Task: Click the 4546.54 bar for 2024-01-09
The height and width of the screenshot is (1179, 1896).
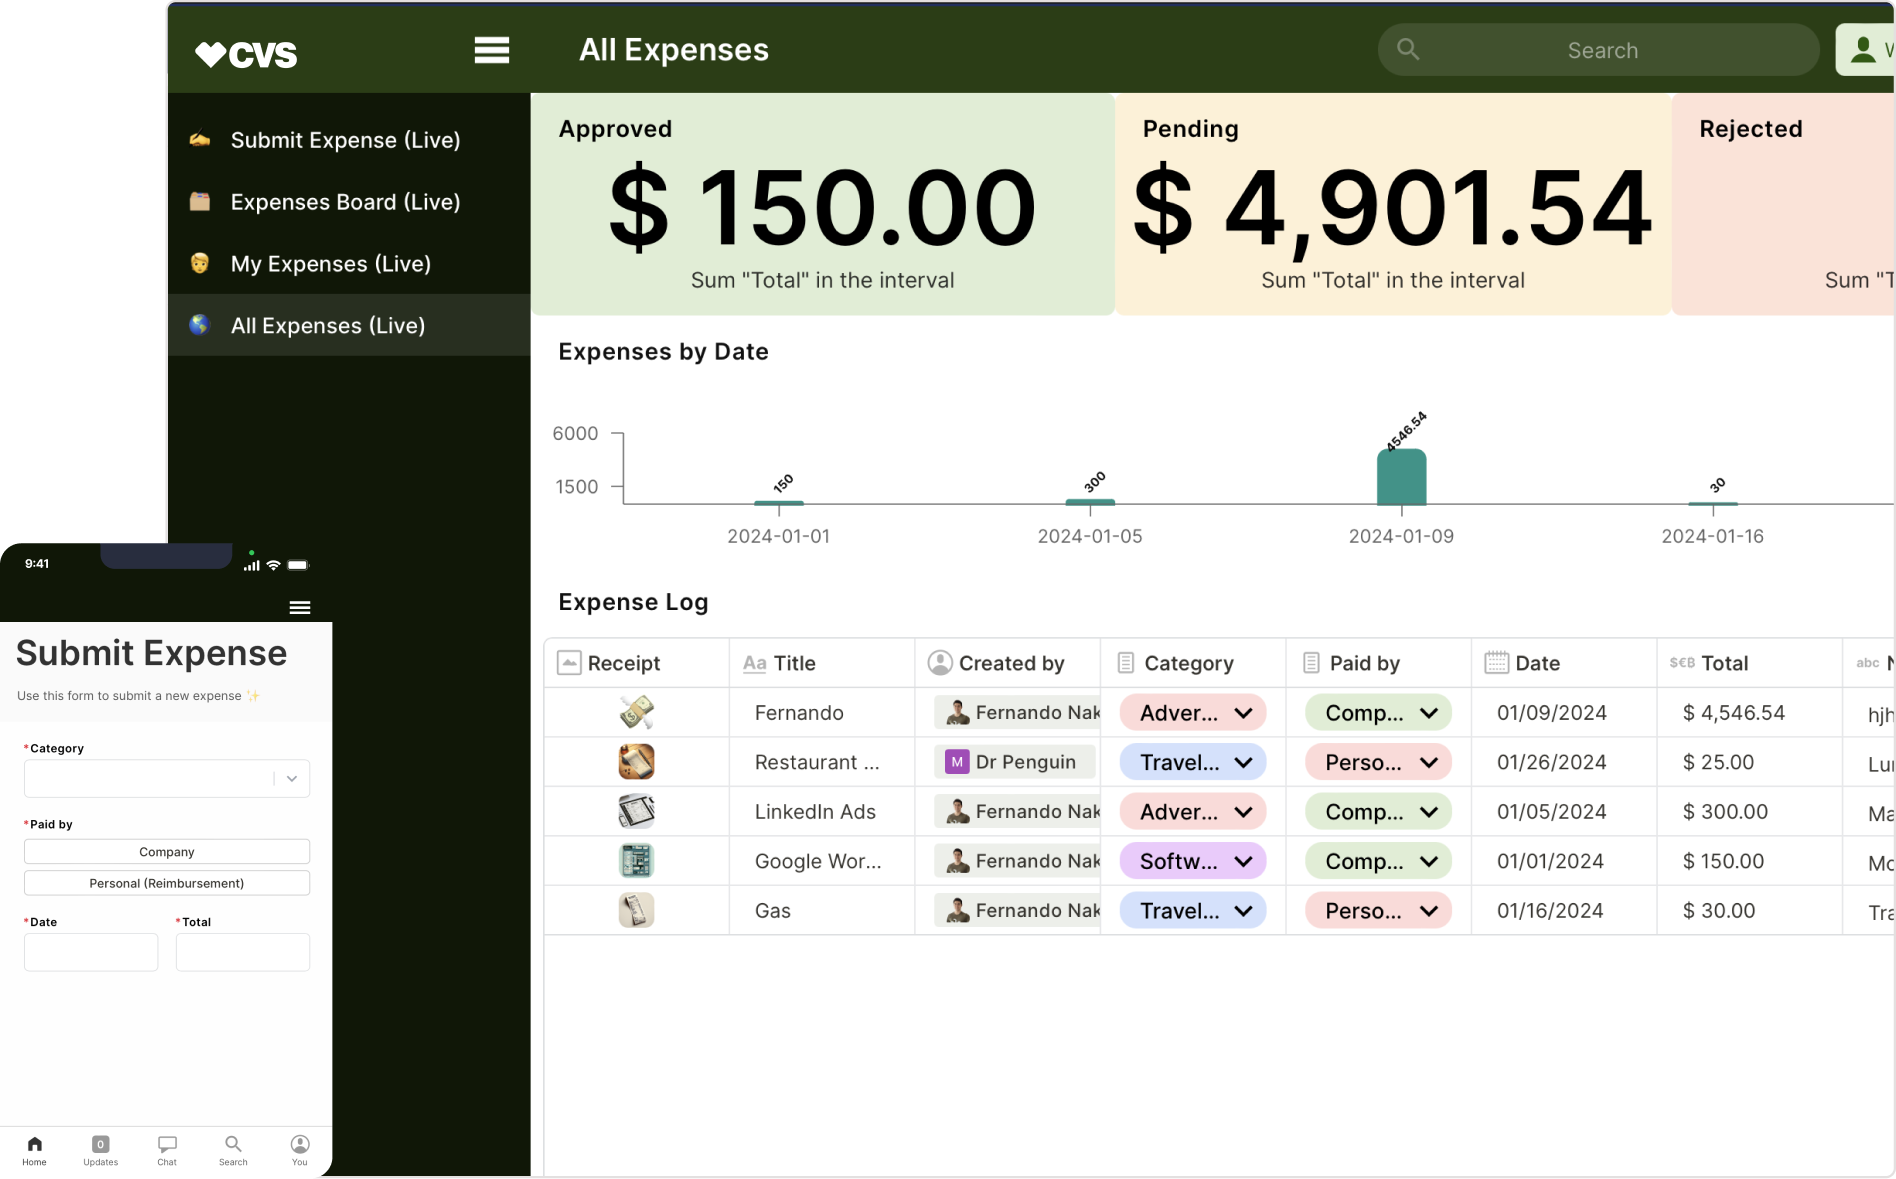Action: (x=1401, y=478)
